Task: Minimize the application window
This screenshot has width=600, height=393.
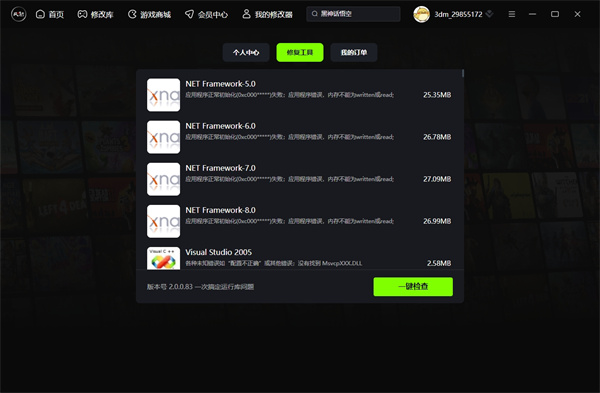Action: (532, 14)
